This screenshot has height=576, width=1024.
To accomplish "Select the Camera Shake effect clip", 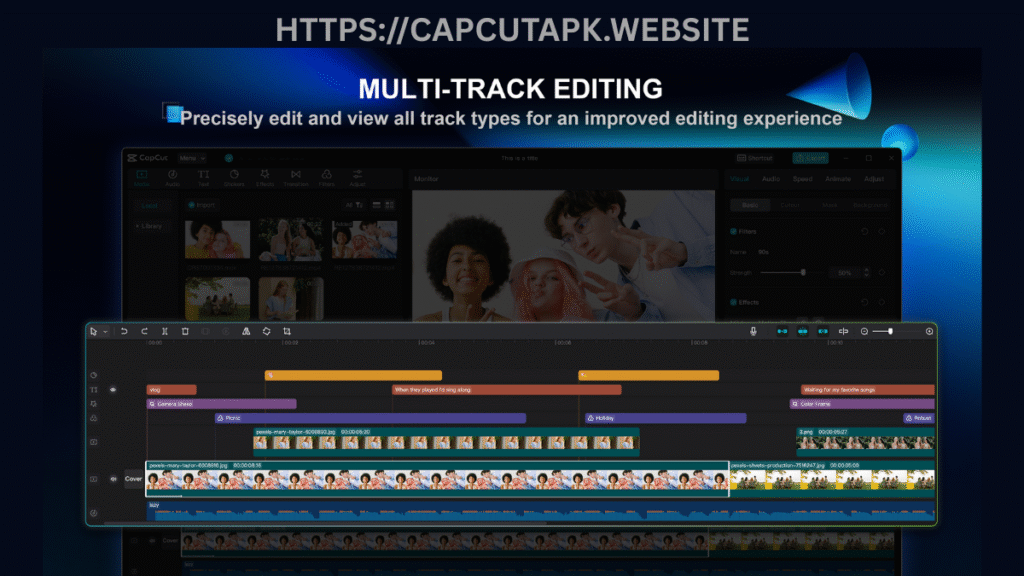I will coord(221,404).
